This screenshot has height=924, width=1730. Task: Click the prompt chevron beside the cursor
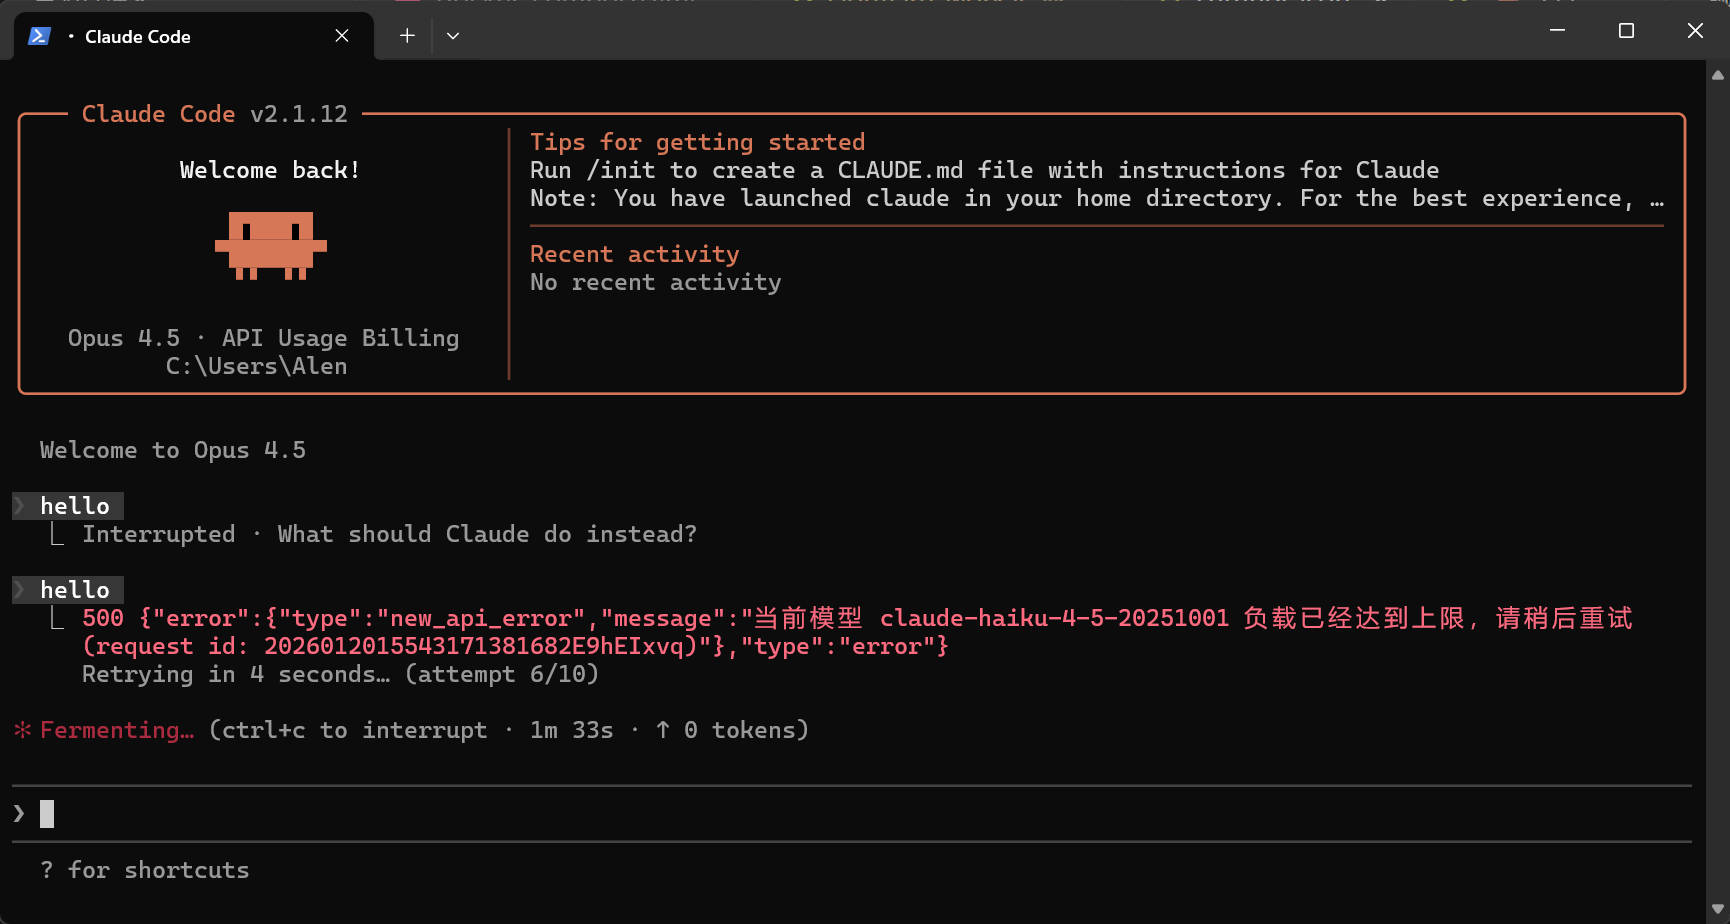[x=19, y=814]
